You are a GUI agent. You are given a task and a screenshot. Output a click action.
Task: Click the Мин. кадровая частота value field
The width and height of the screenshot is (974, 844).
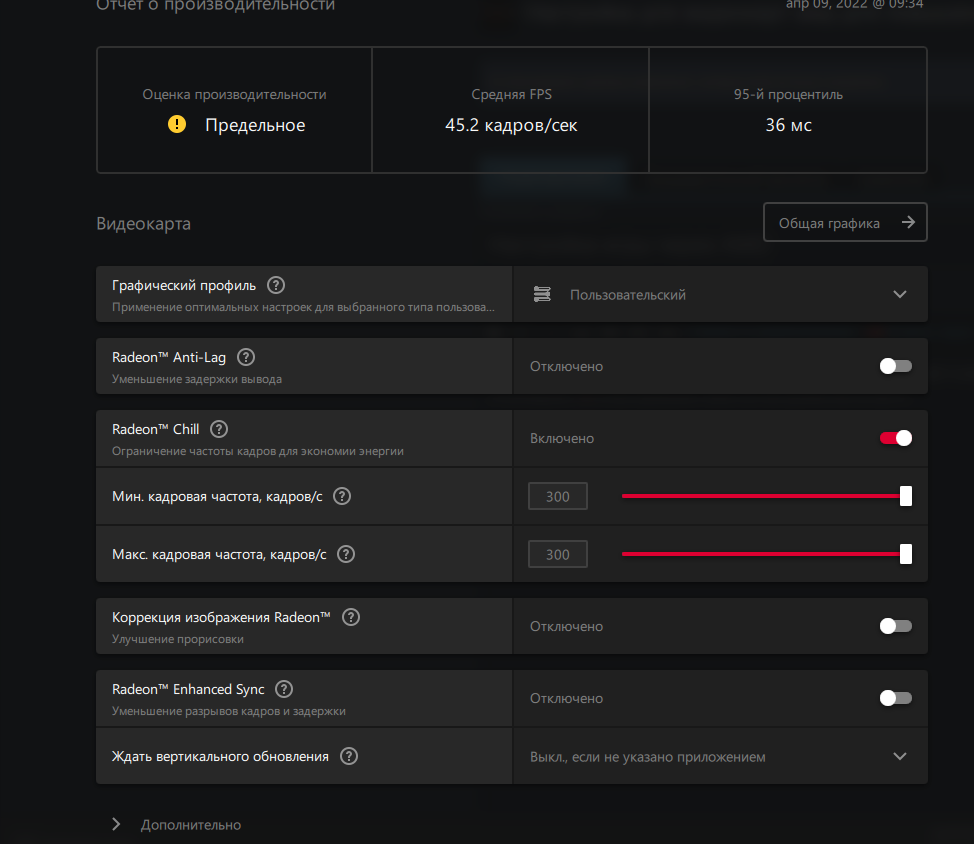(x=558, y=496)
